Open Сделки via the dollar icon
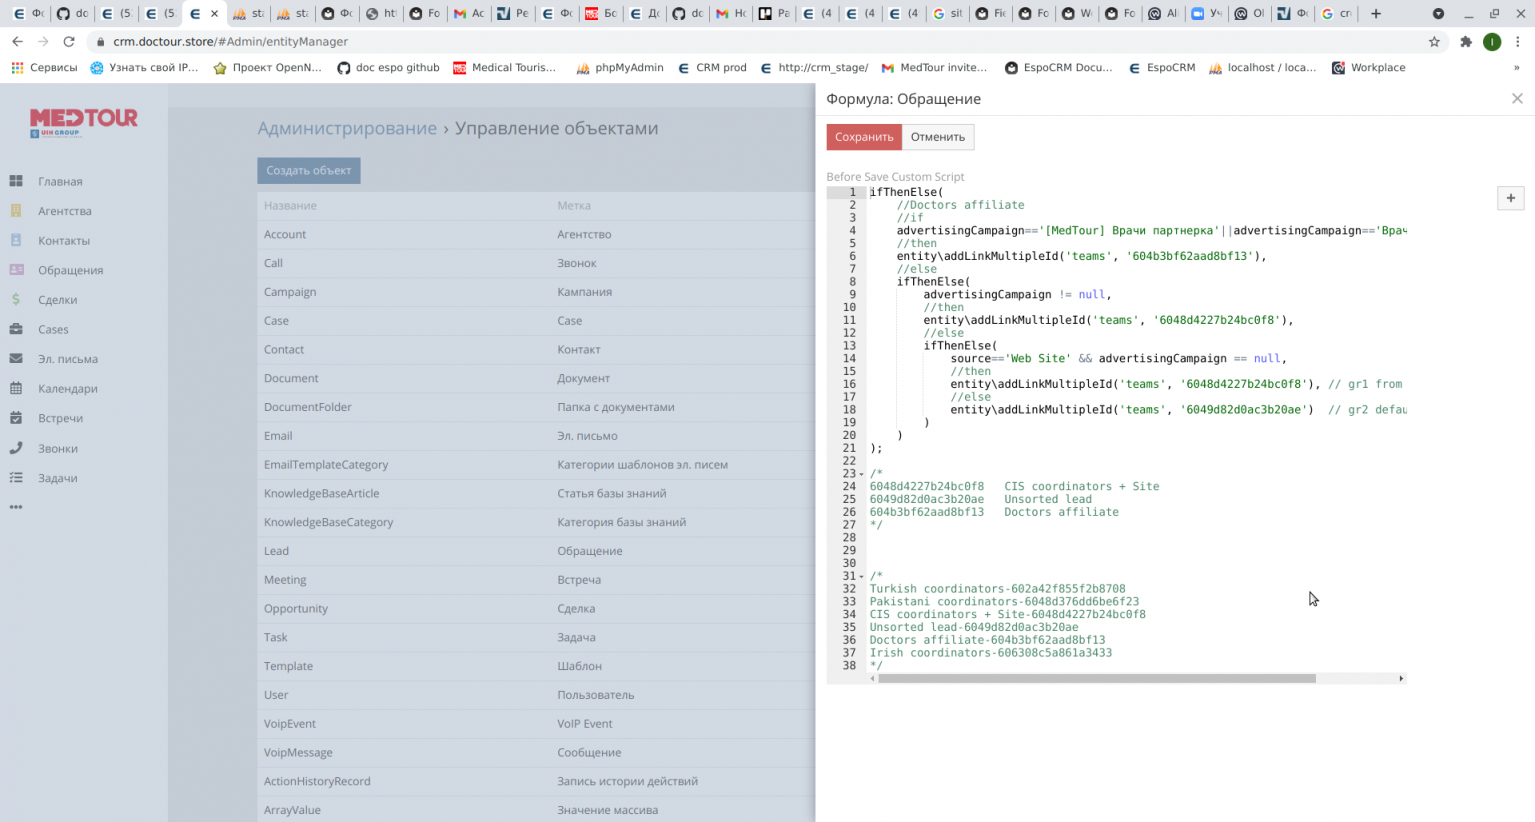The image size is (1535, 822). tap(16, 299)
